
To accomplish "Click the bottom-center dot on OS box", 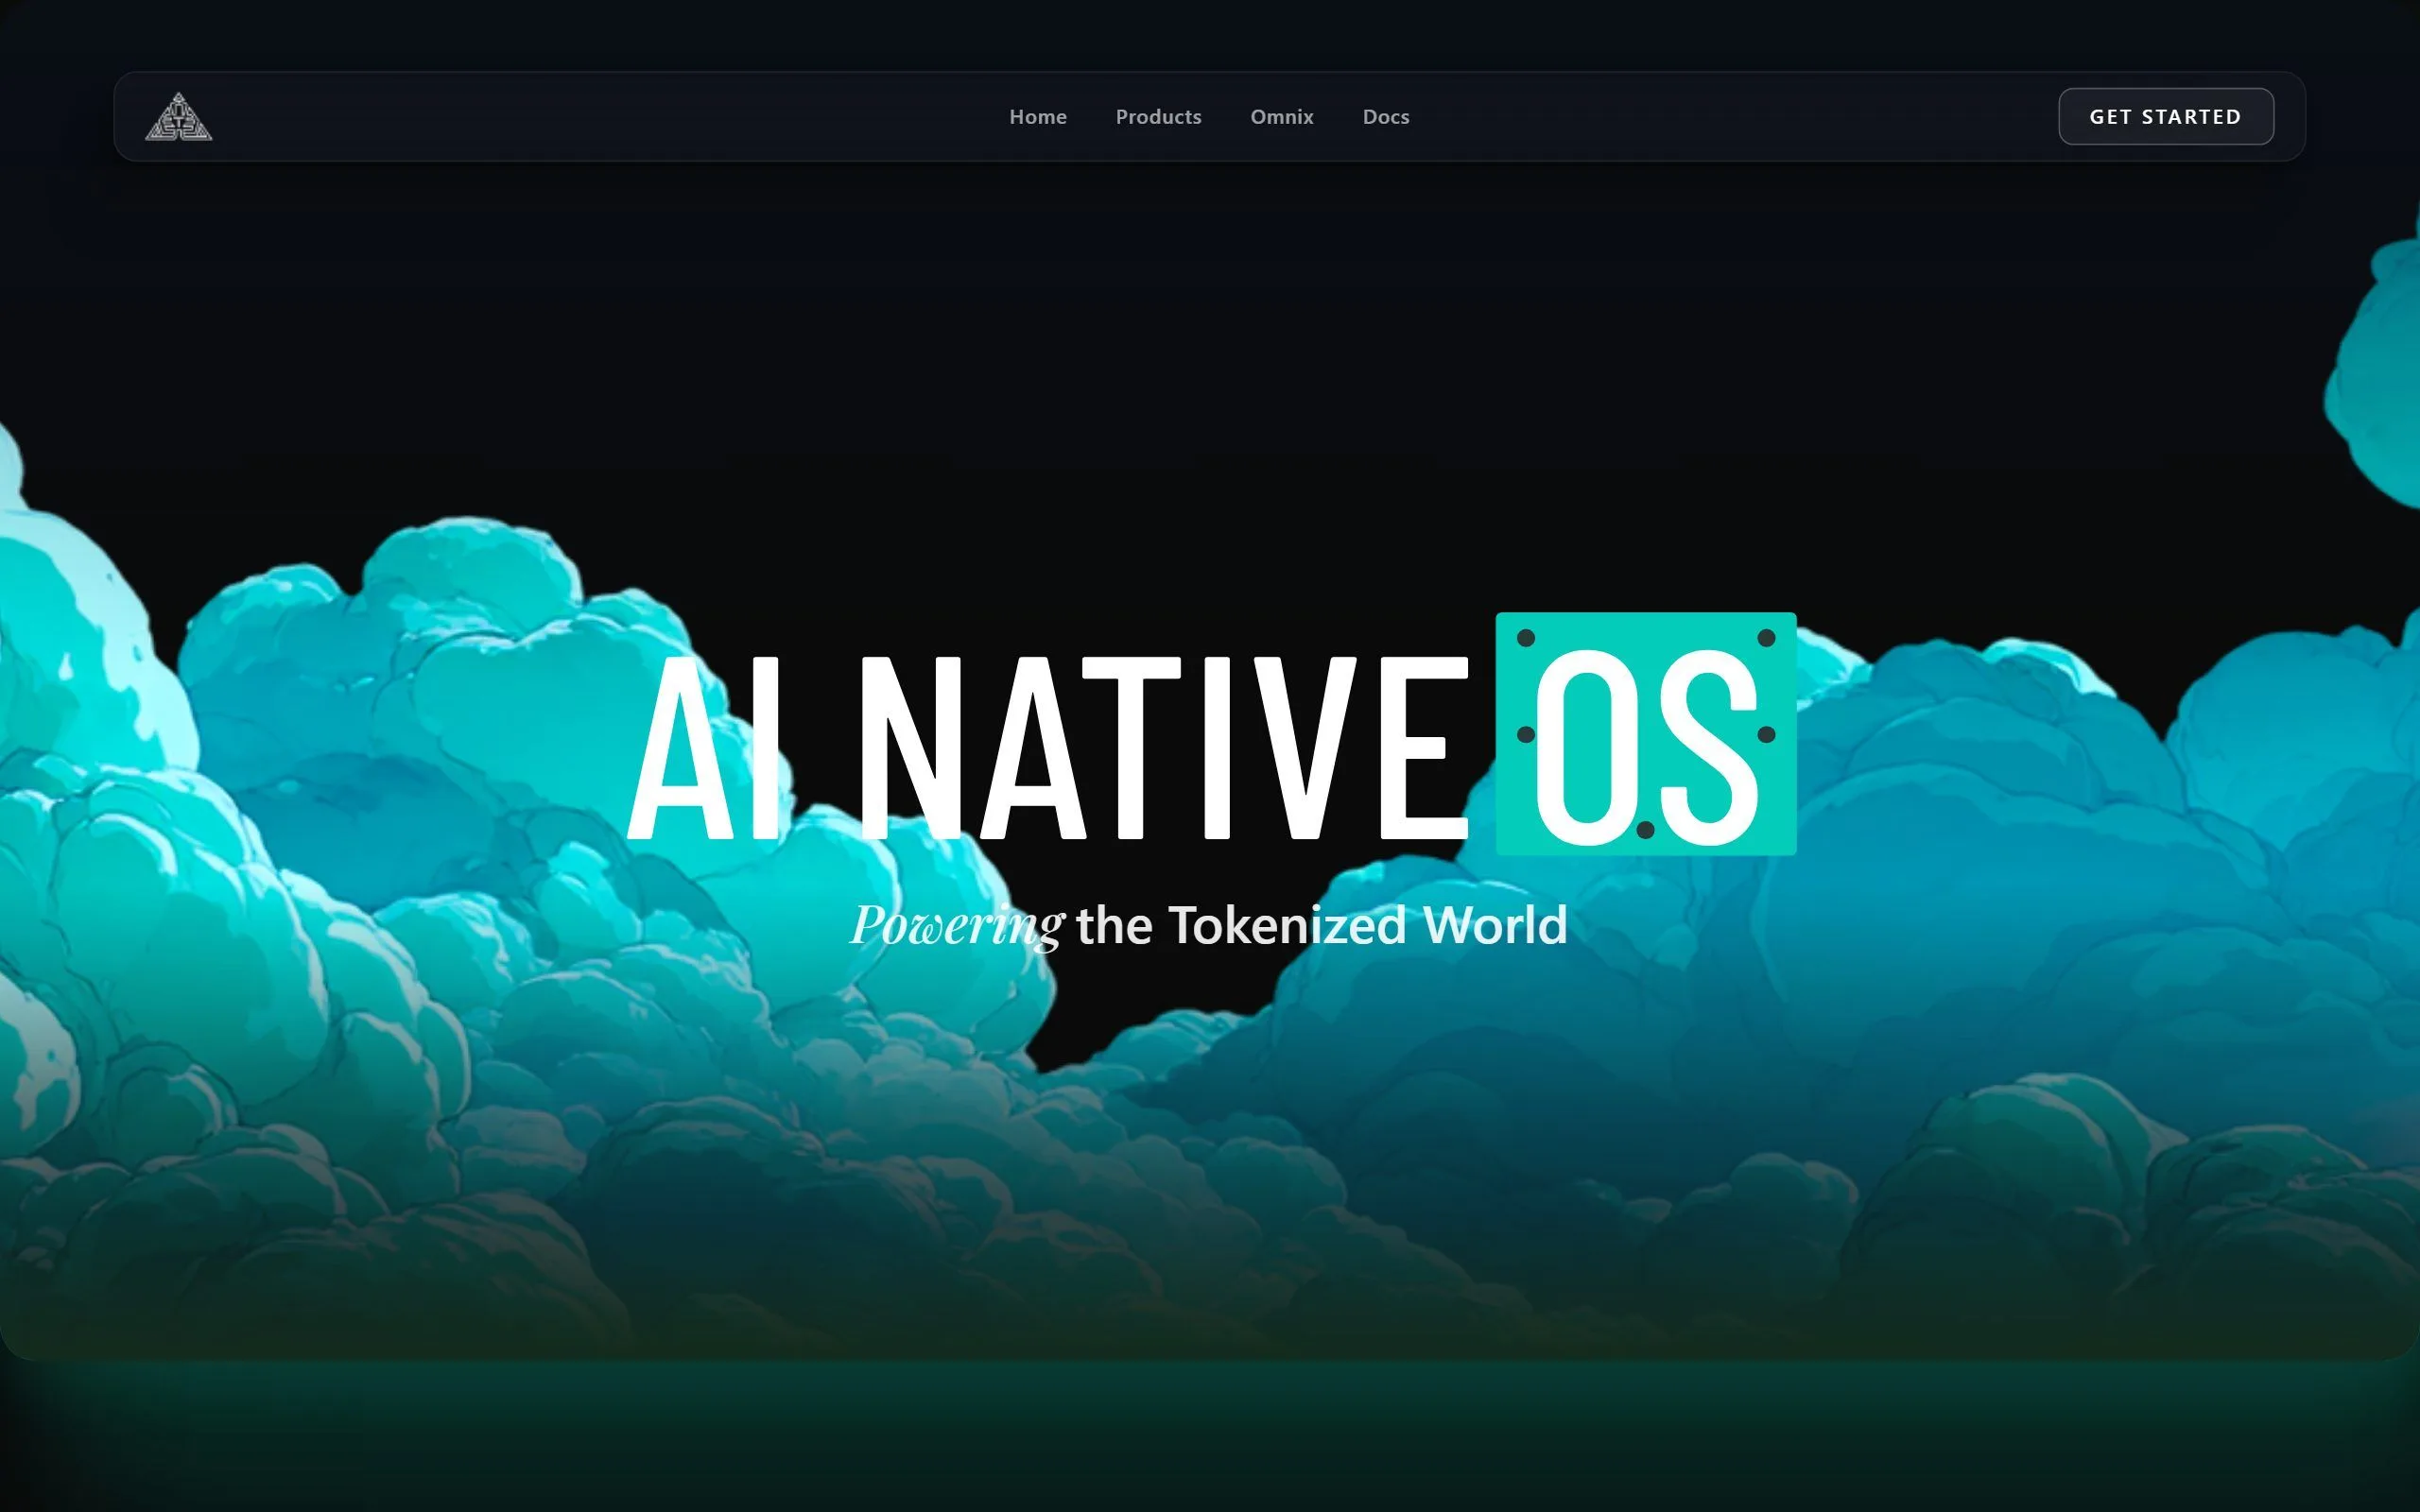I will point(1645,830).
